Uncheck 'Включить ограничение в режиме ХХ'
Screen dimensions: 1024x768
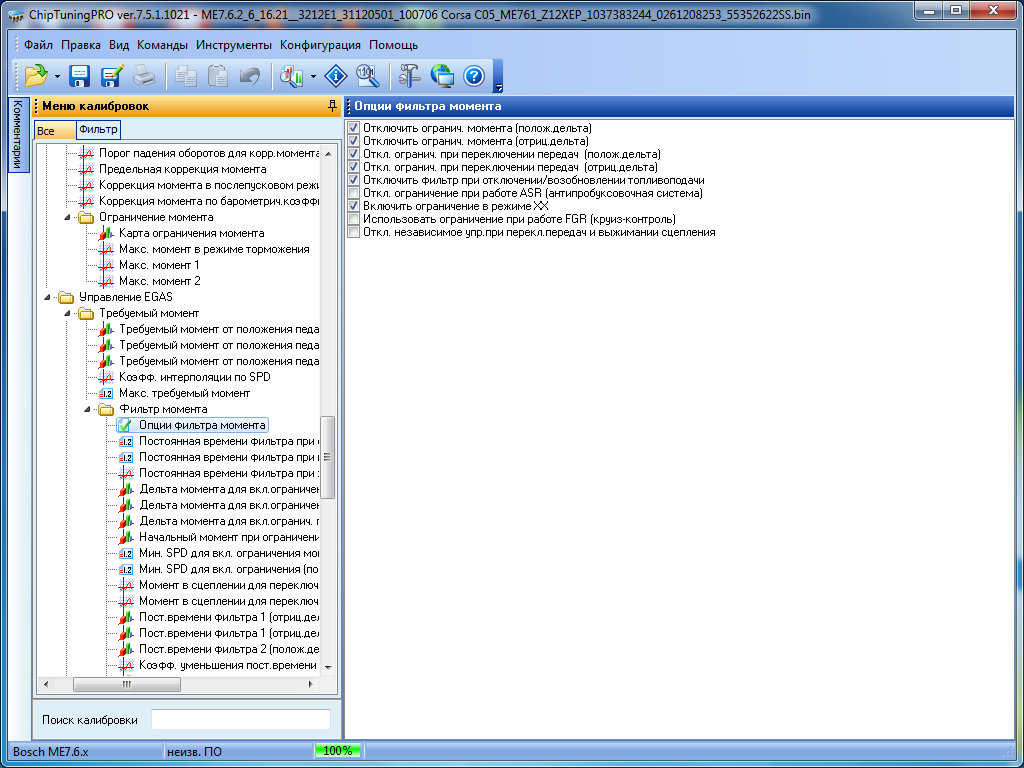click(354, 206)
